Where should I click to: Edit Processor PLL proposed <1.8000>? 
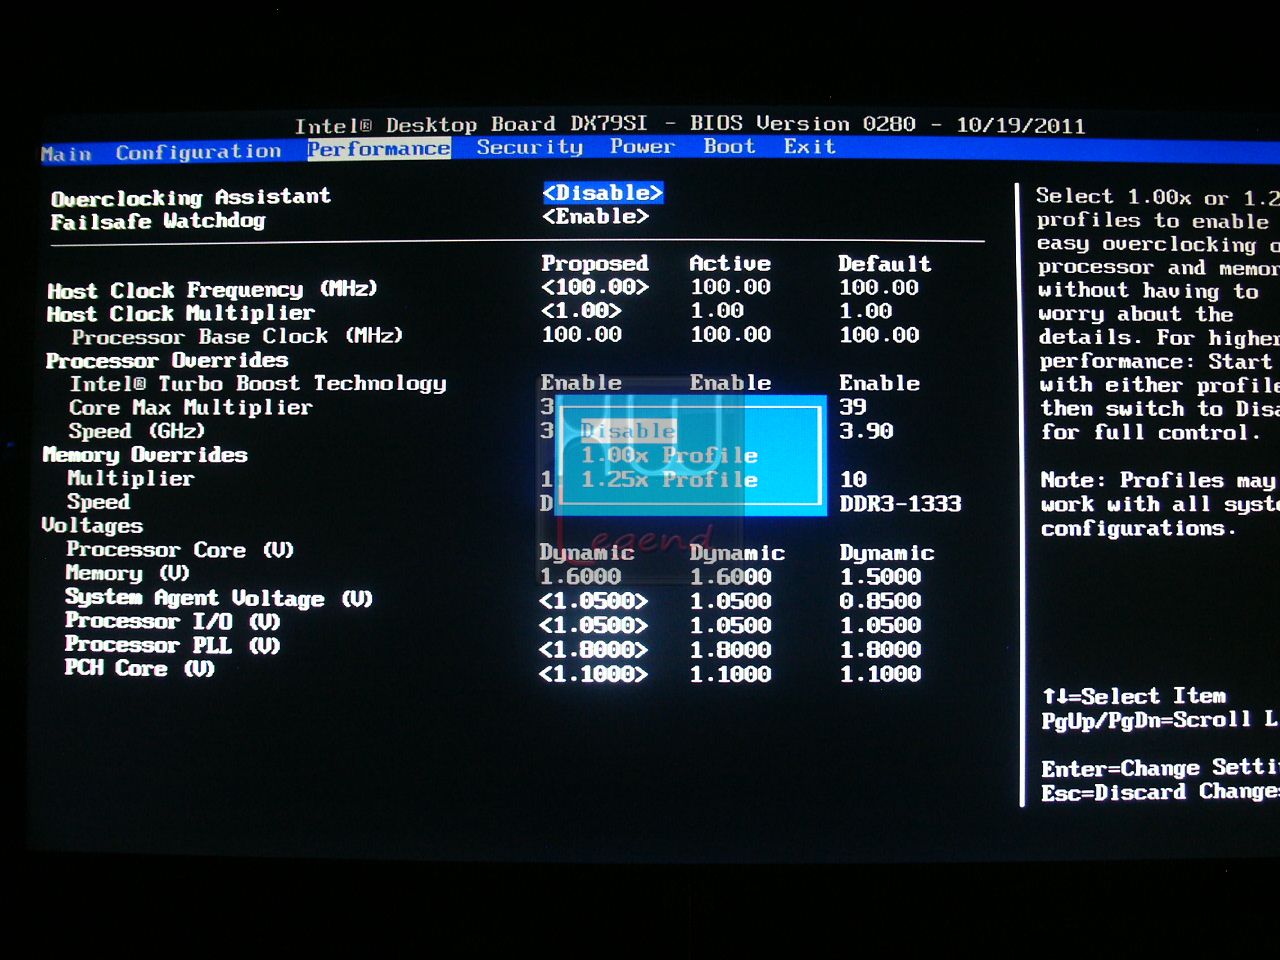tap(593, 649)
